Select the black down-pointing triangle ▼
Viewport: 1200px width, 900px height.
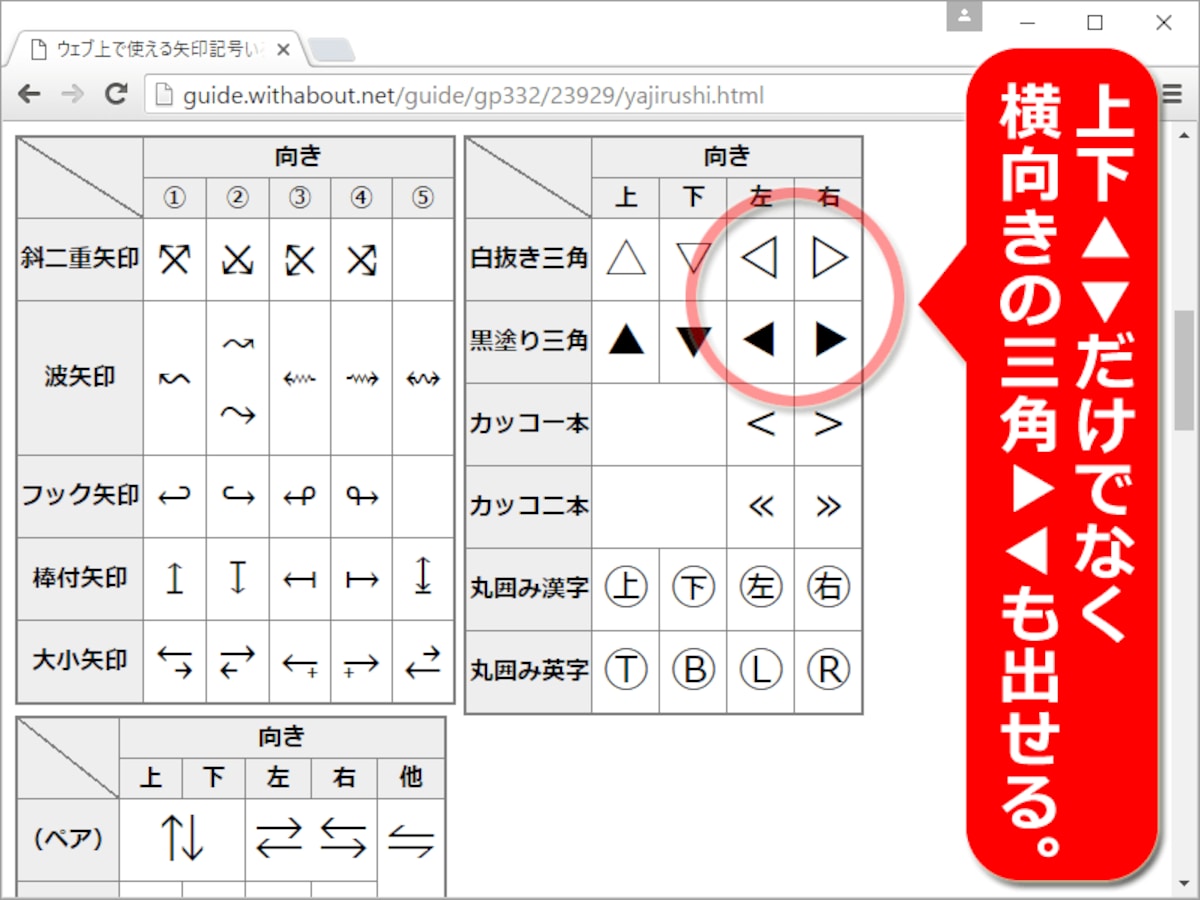pyautogui.click(x=693, y=340)
